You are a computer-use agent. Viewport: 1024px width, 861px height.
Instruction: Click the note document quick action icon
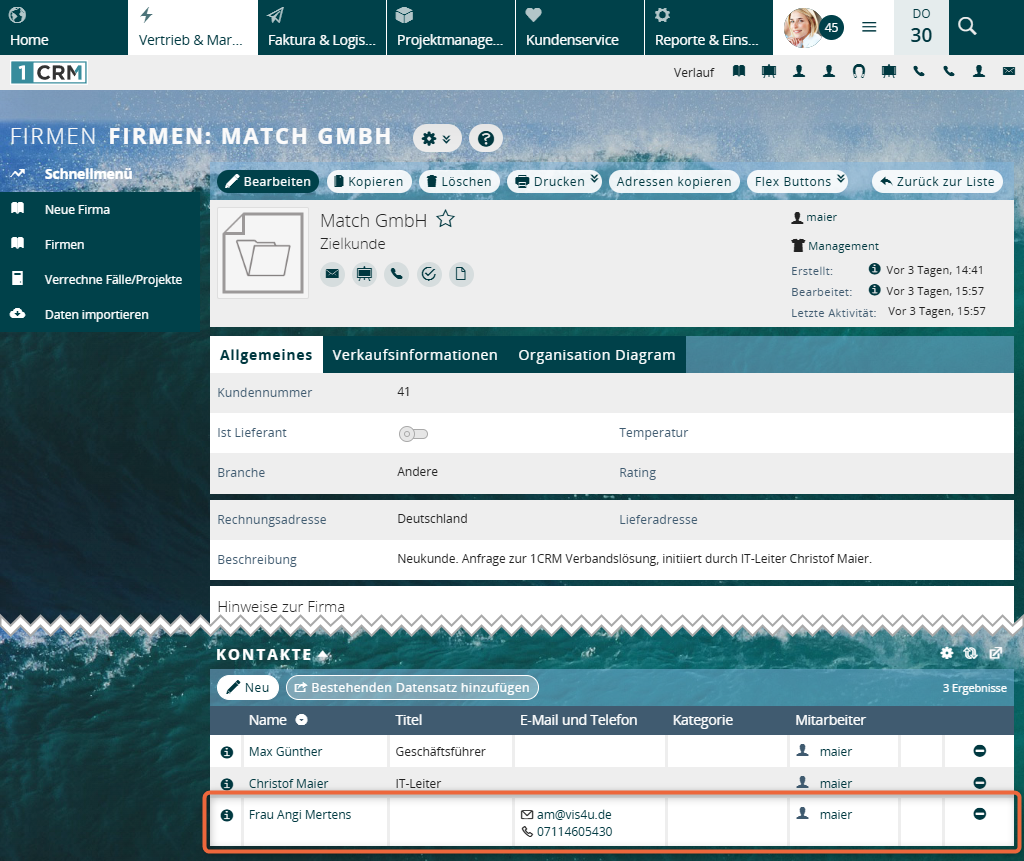click(460, 274)
